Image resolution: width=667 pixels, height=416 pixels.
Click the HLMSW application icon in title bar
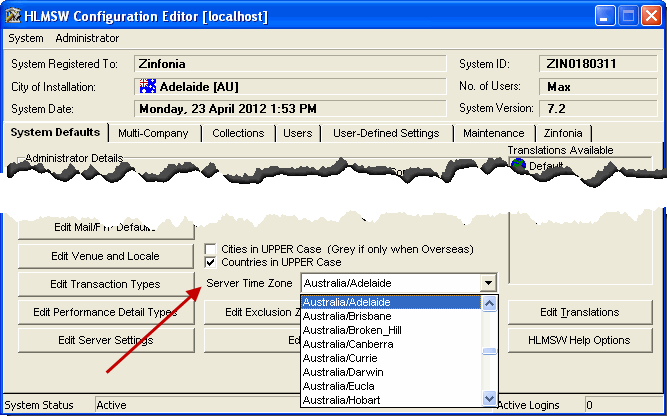[13, 16]
